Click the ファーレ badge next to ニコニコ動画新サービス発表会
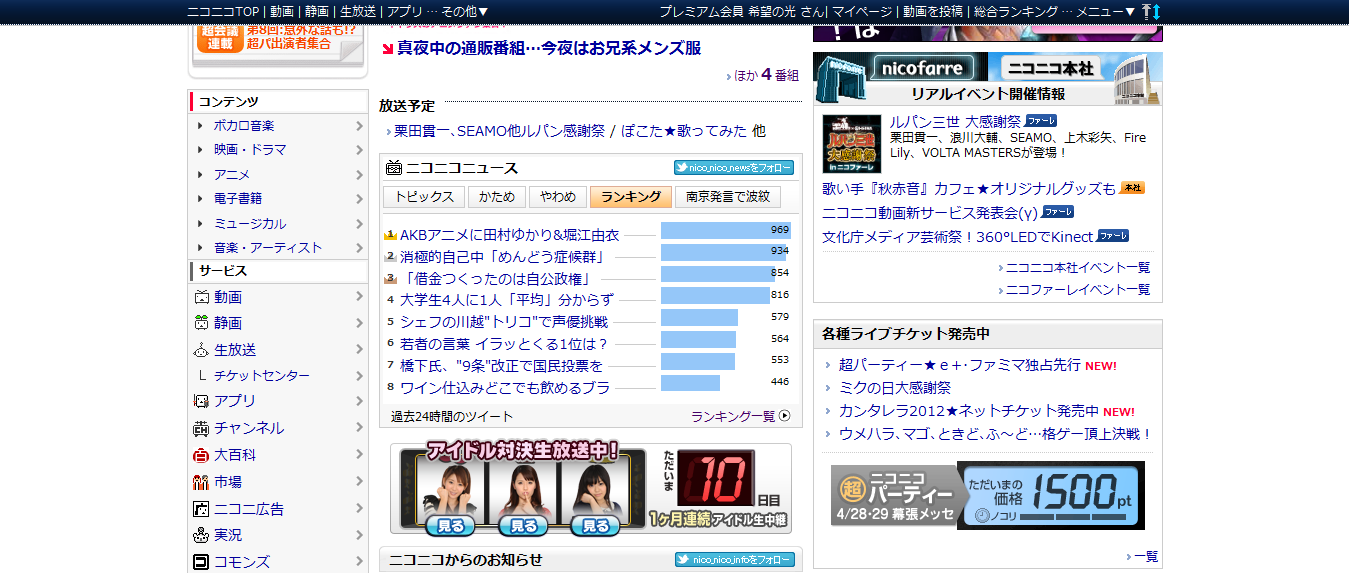 (1058, 212)
